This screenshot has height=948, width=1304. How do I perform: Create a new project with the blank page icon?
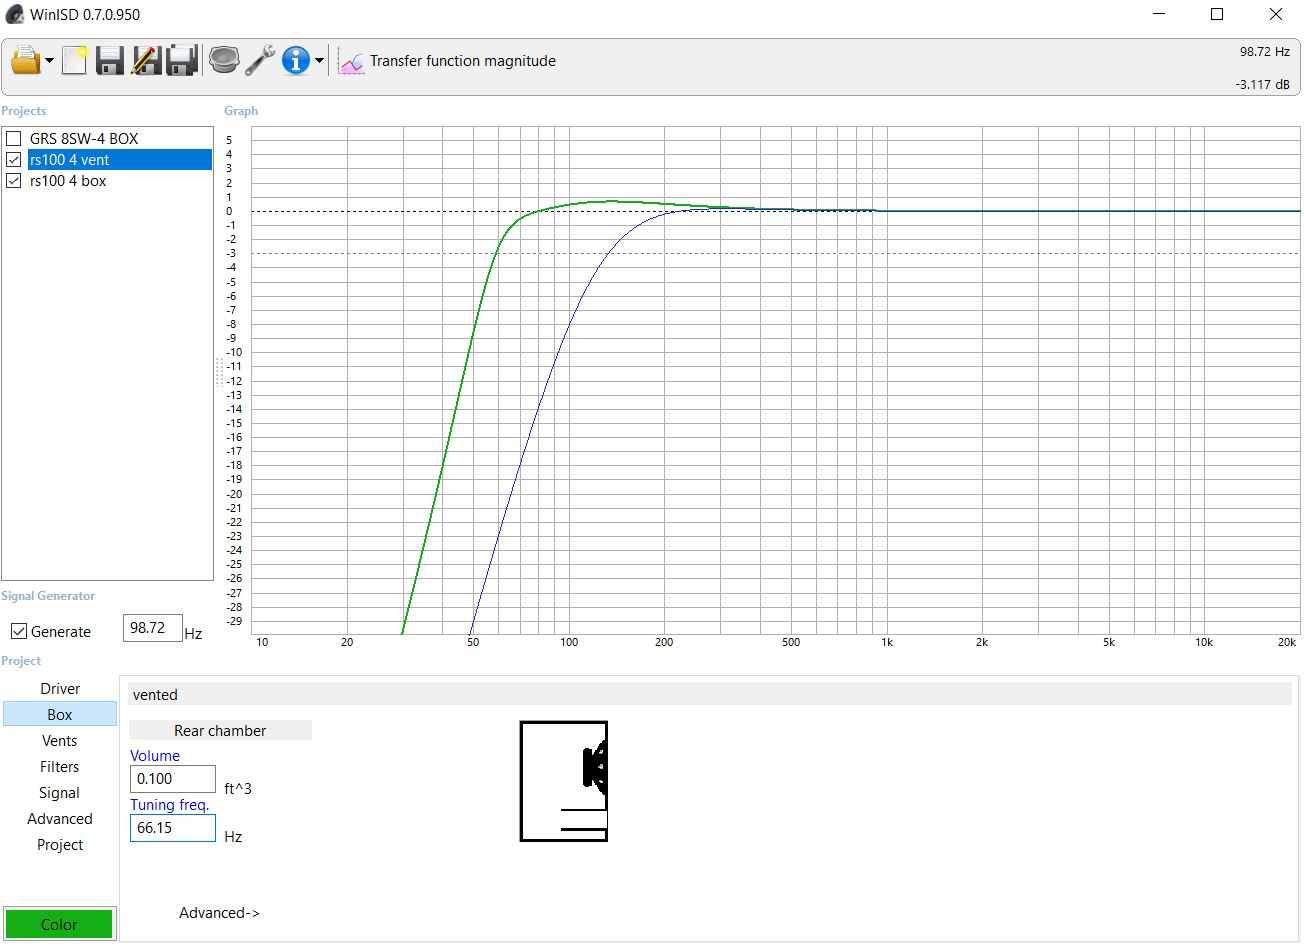(x=75, y=61)
